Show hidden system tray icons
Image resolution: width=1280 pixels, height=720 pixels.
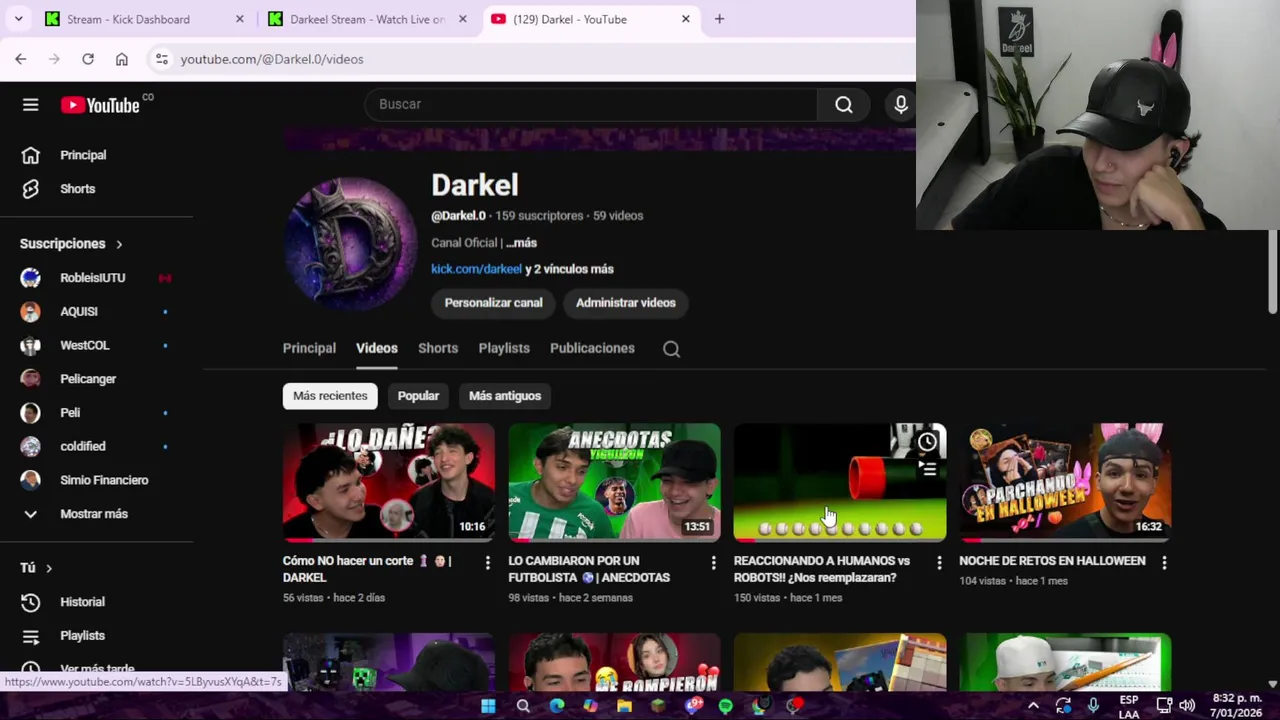1033,706
